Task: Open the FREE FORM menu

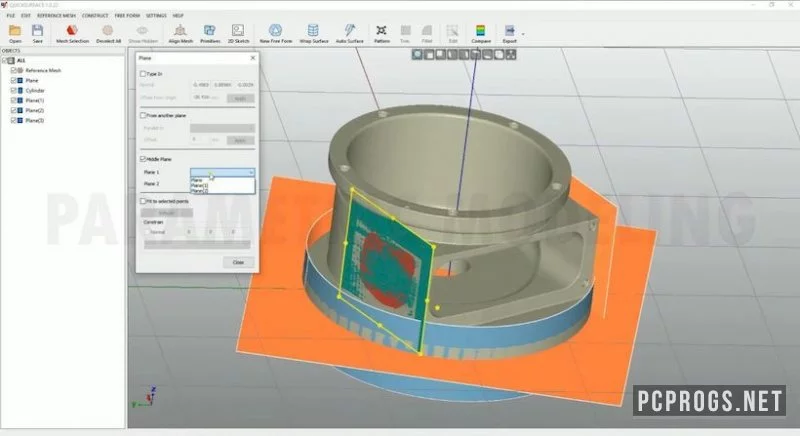Action: [127, 16]
